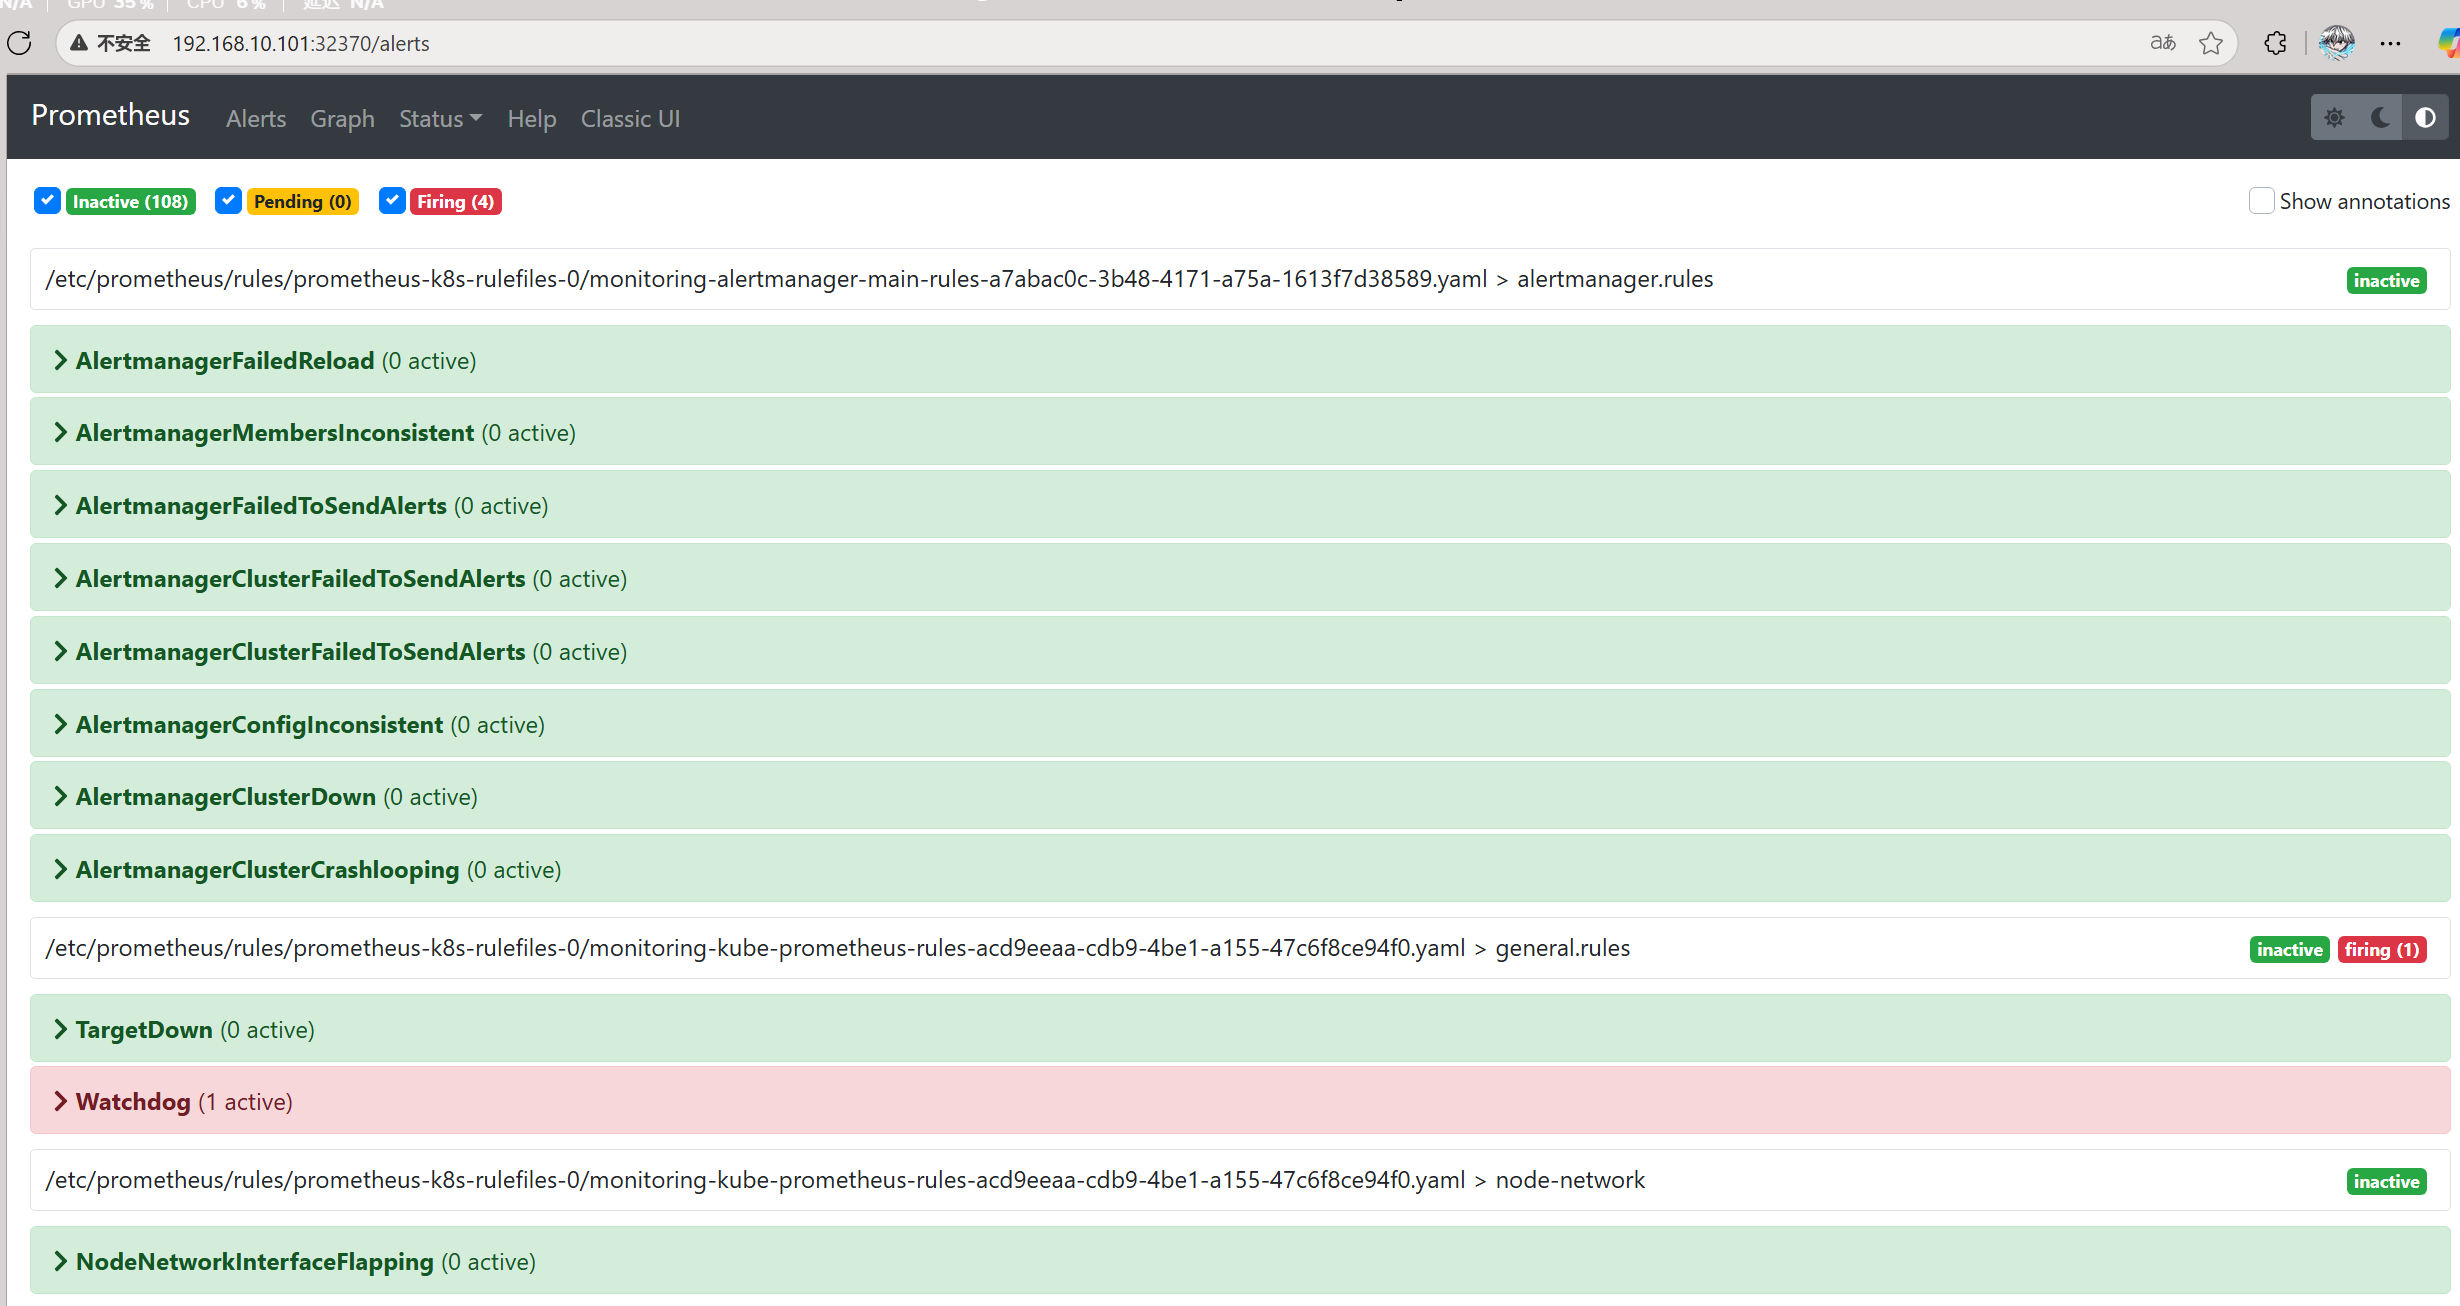The height and width of the screenshot is (1306, 2460).
Task: Open the Alerts nav item
Action: 256,118
